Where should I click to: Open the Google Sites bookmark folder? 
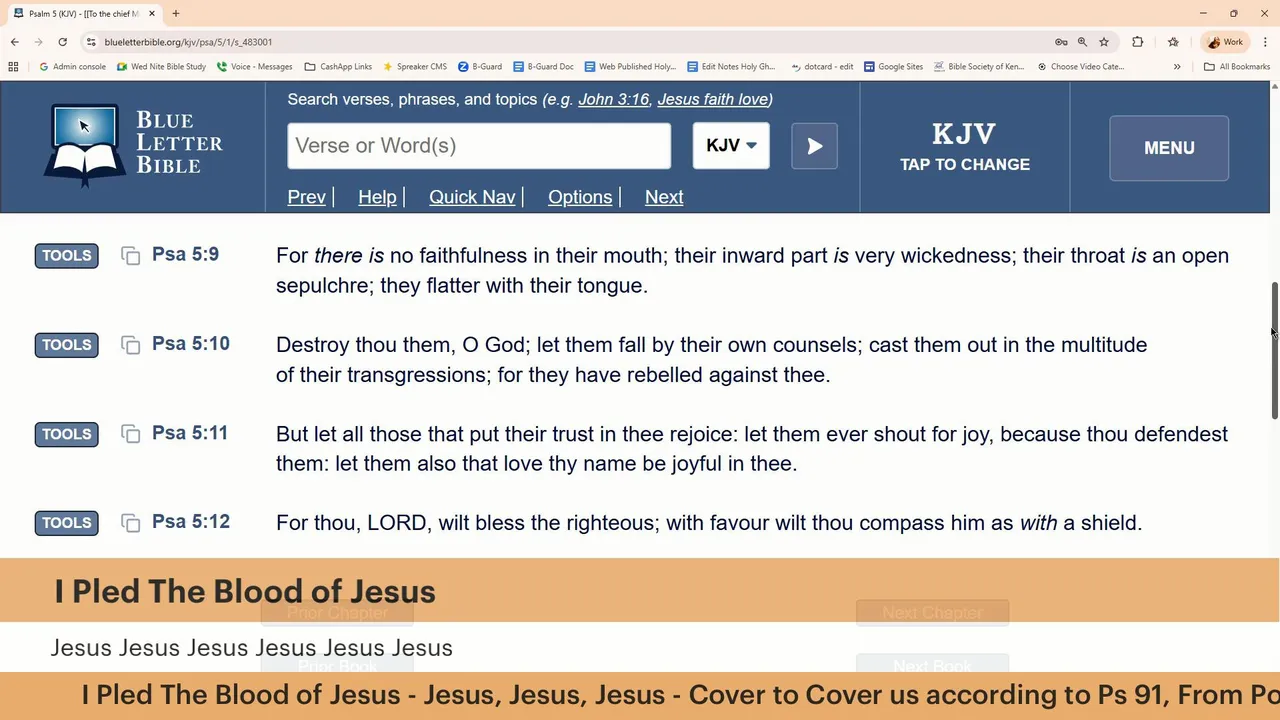click(x=893, y=67)
